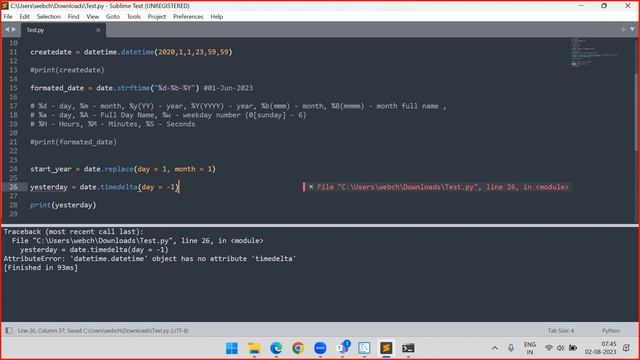The width and height of the screenshot is (640, 360).
Task: Open the Find menu
Action: pos(73,17)
